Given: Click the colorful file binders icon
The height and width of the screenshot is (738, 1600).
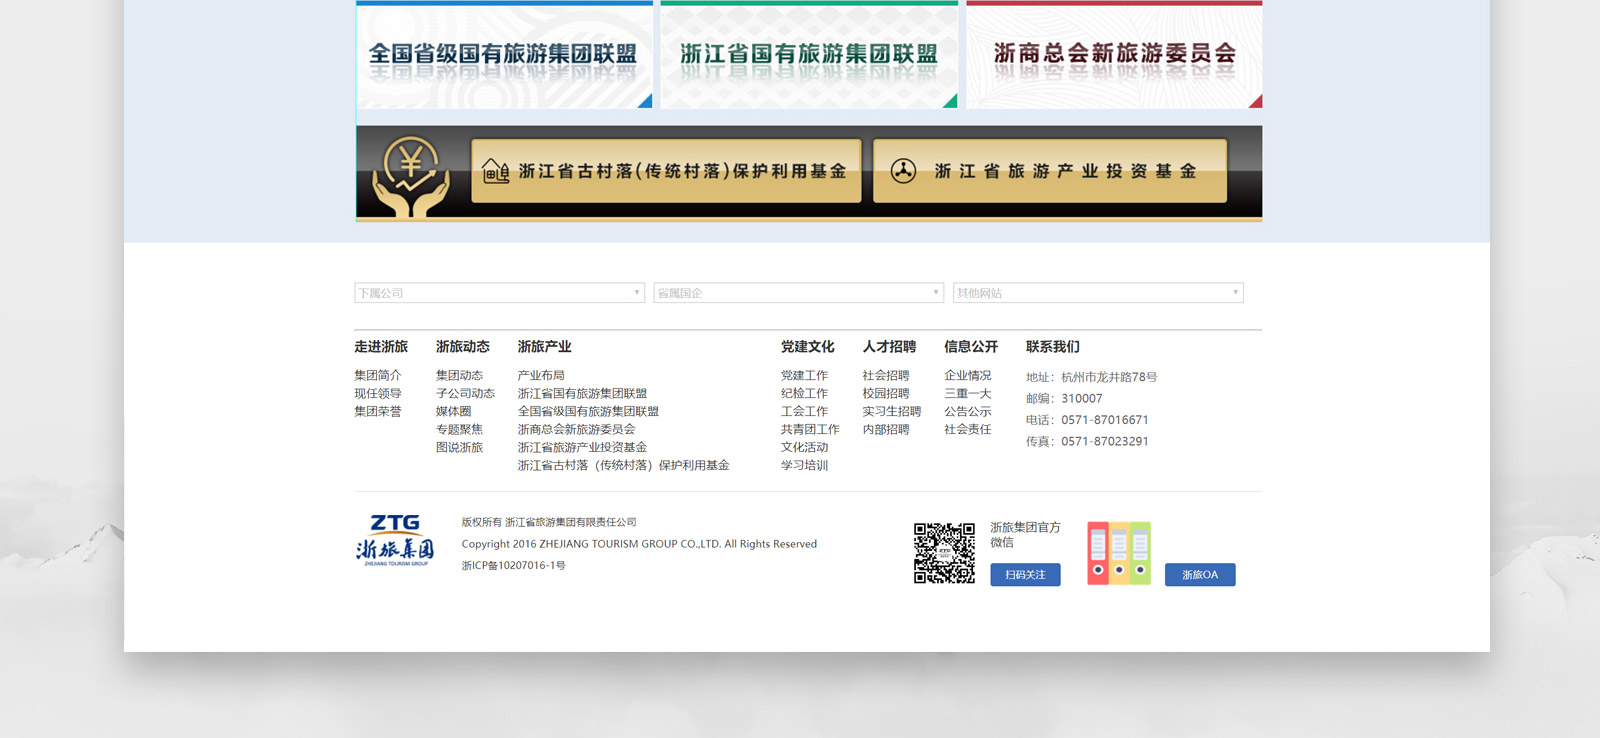Looking at the screenshot, I should click(x=1118, y=553).
